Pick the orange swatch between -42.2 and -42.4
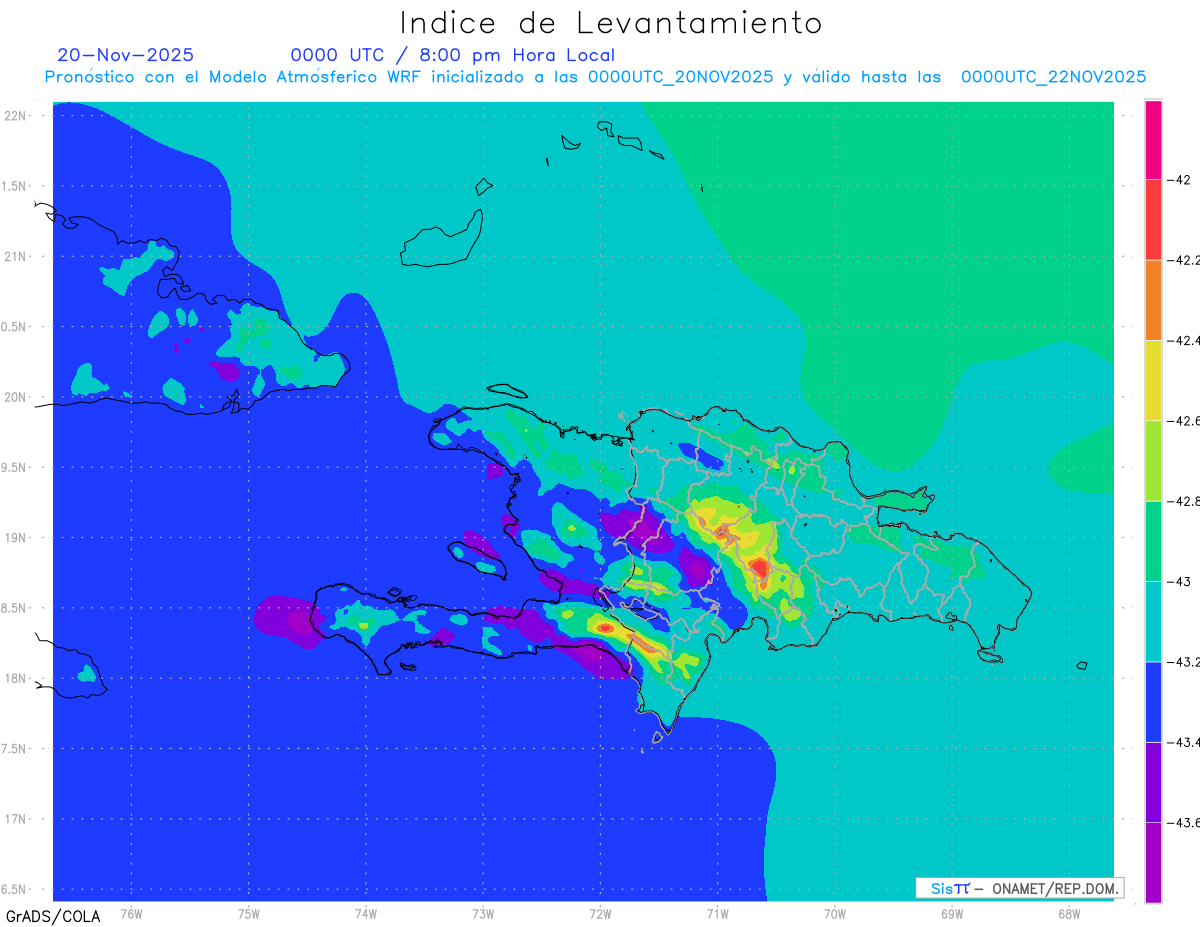1200x927 pixels. click(1153, 300)
